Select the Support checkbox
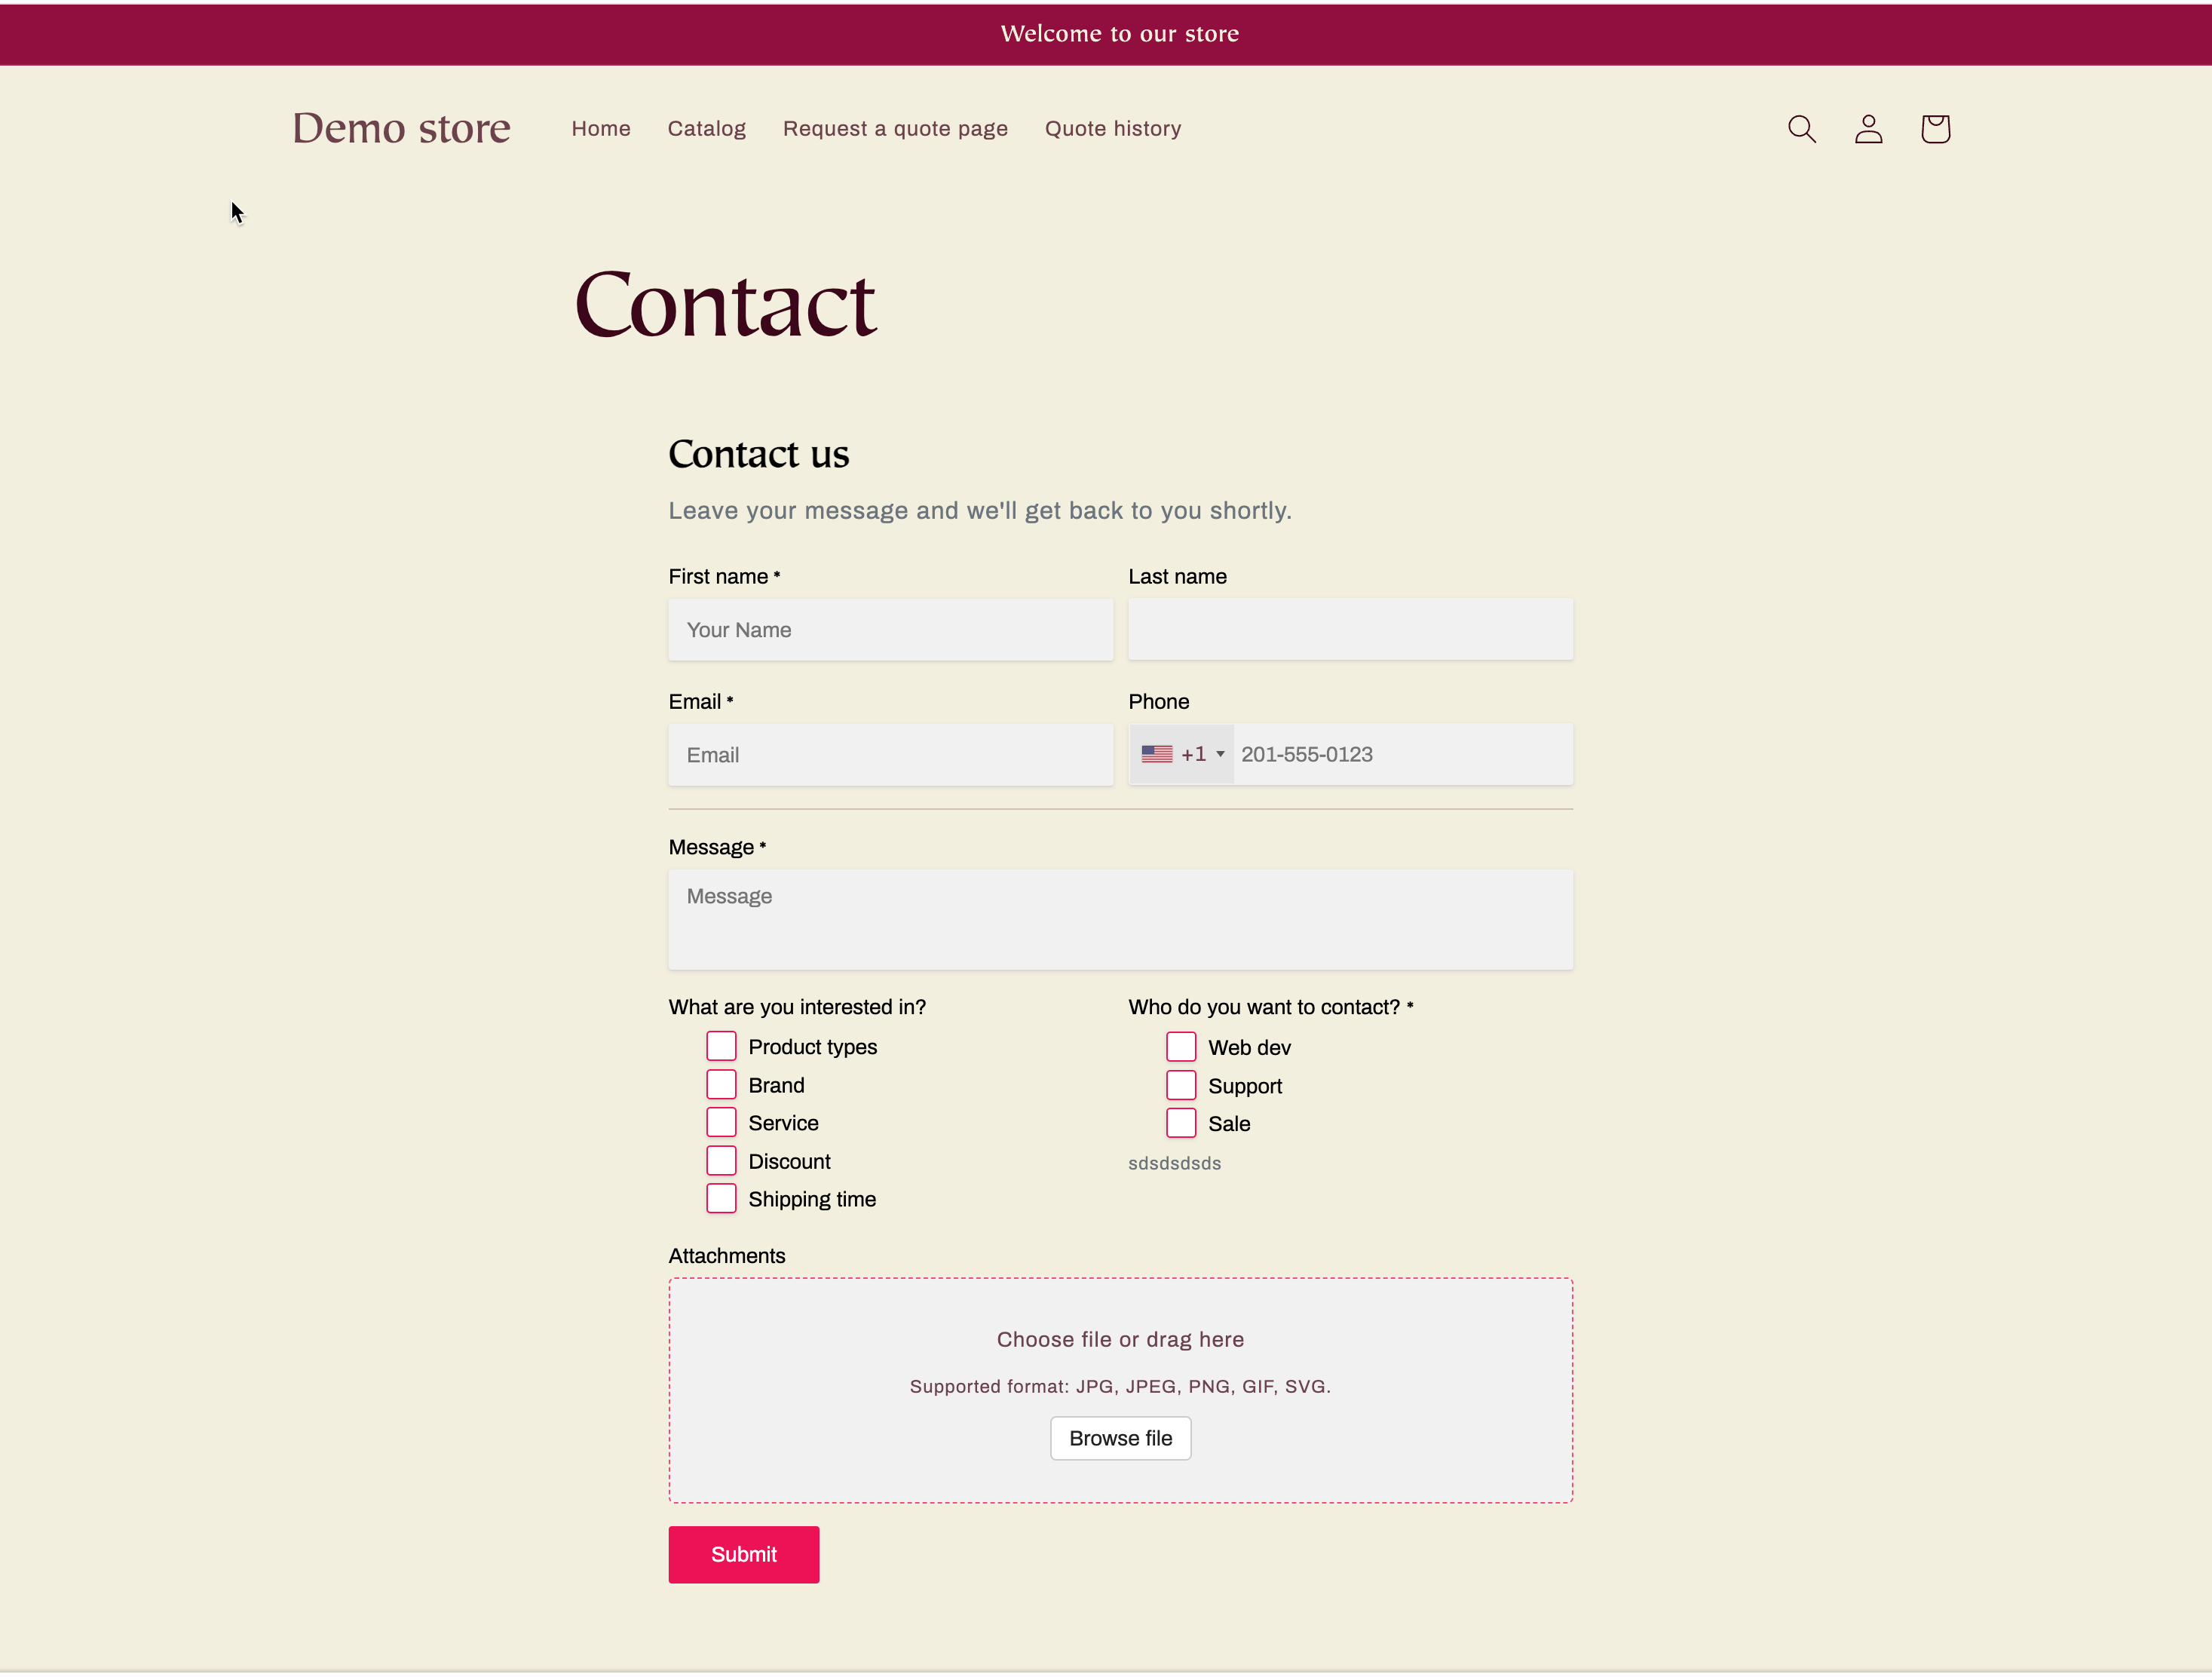This screenshot has width=2212, height=1677. pyautogui.click(x=1181, y=1084)
